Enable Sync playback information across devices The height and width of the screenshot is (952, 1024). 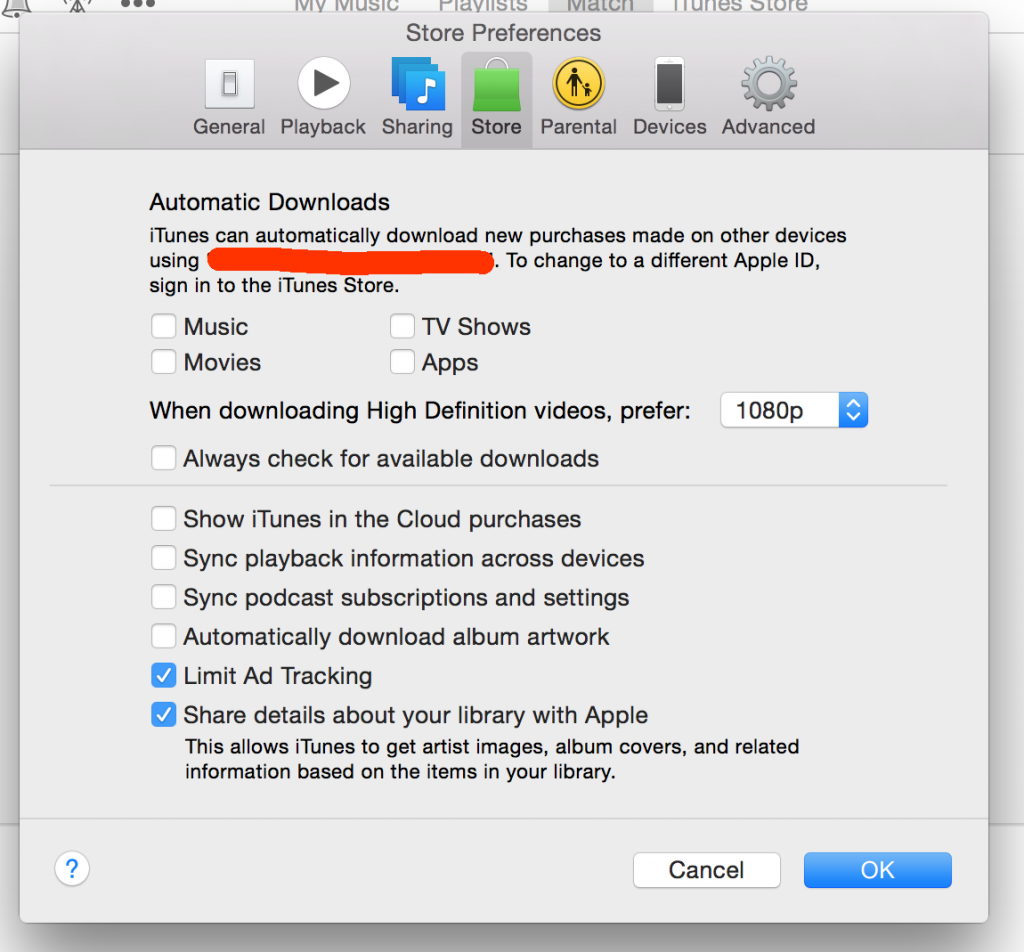(163, 558)
